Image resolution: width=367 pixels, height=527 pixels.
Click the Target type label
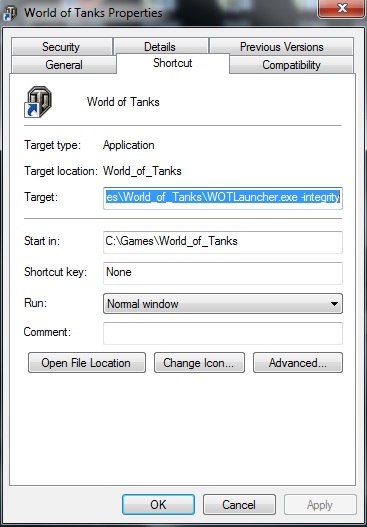(53, 145)
